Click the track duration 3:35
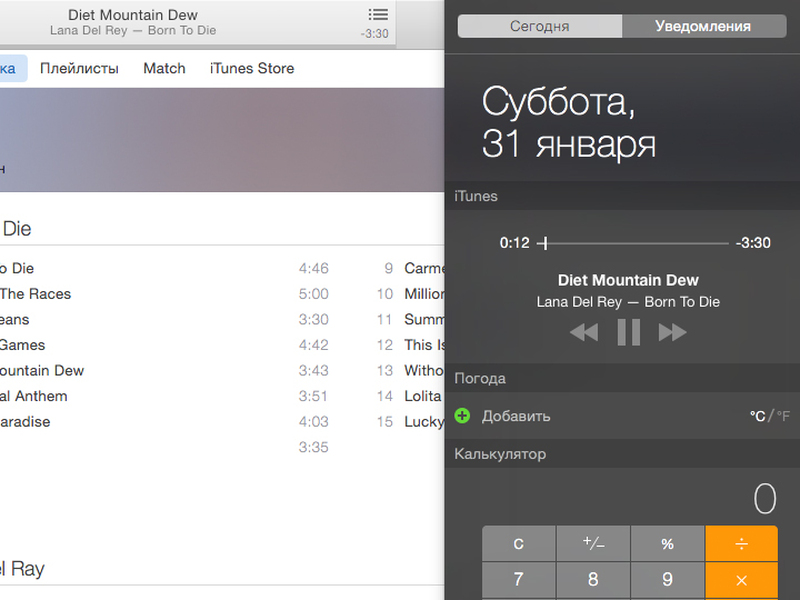This screenshot has height=600, width=800. [313, 447]
